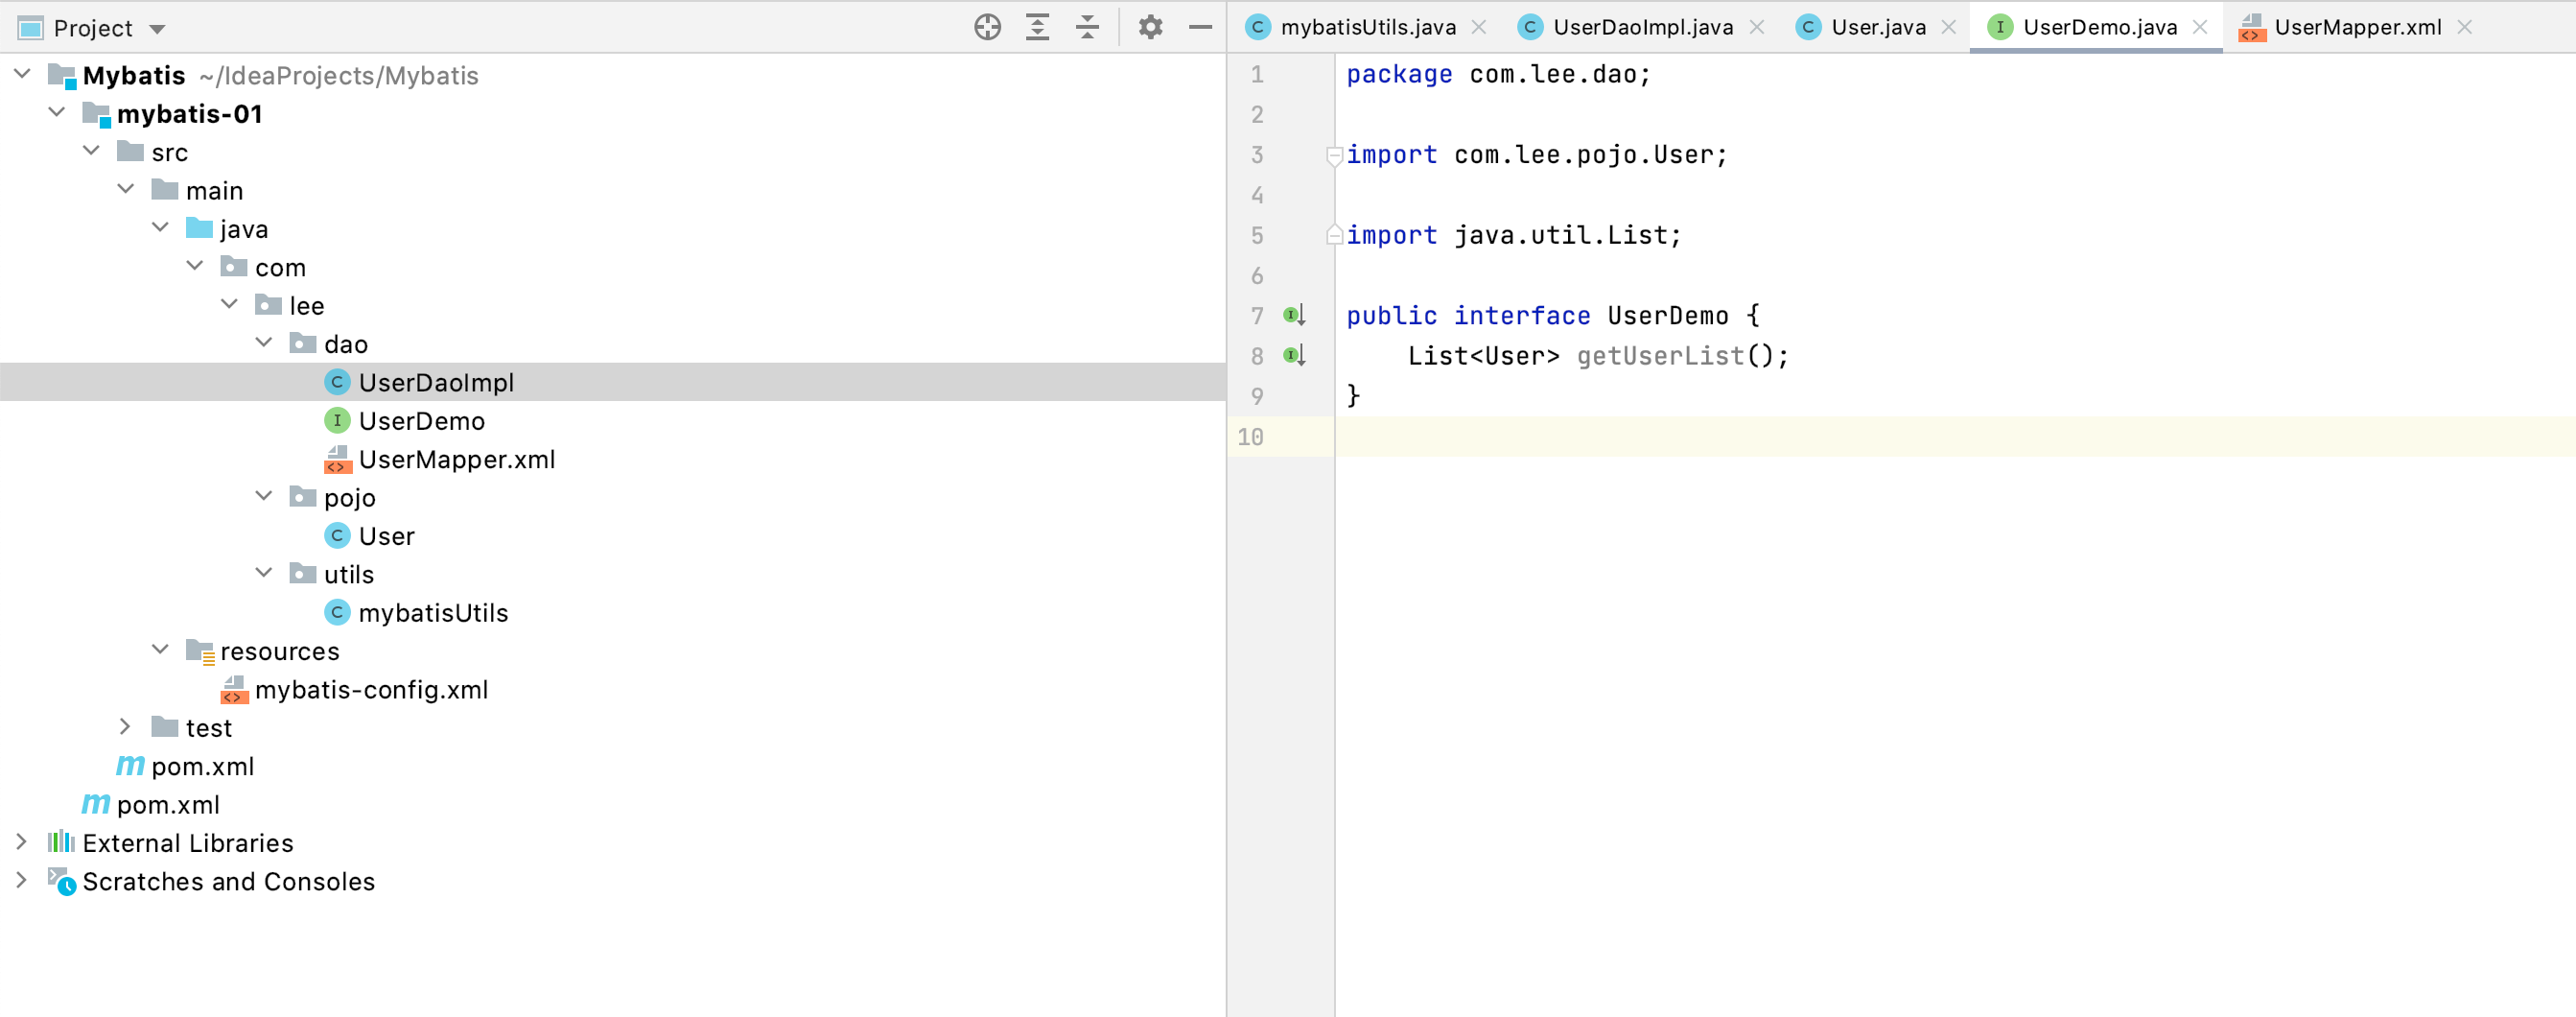
Task: Click package com.lee.dao declaration
Action: point(1498,75)
